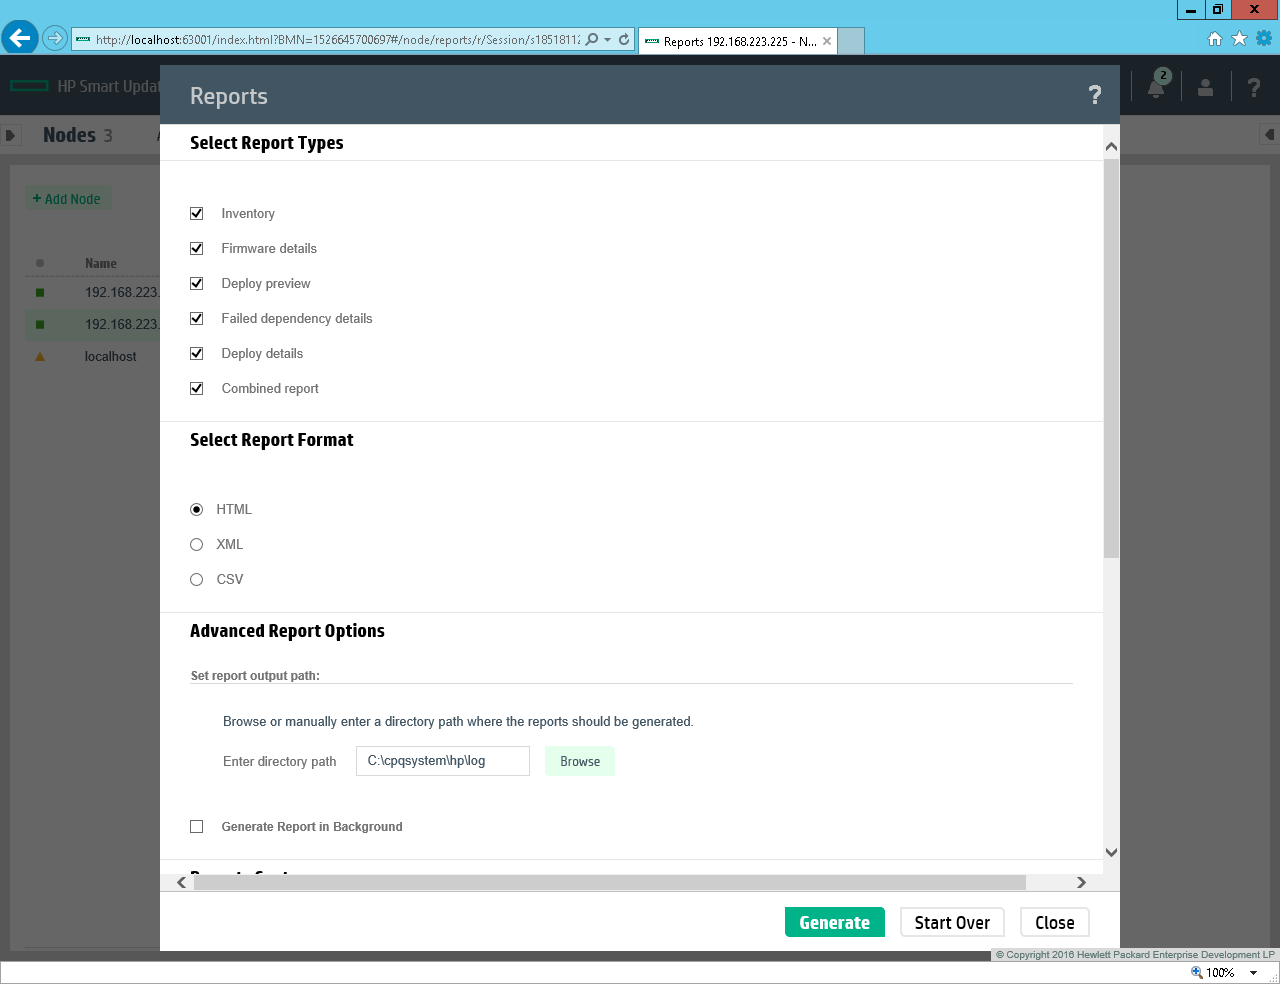Uncheck the Firmware details checkbox

197,248
